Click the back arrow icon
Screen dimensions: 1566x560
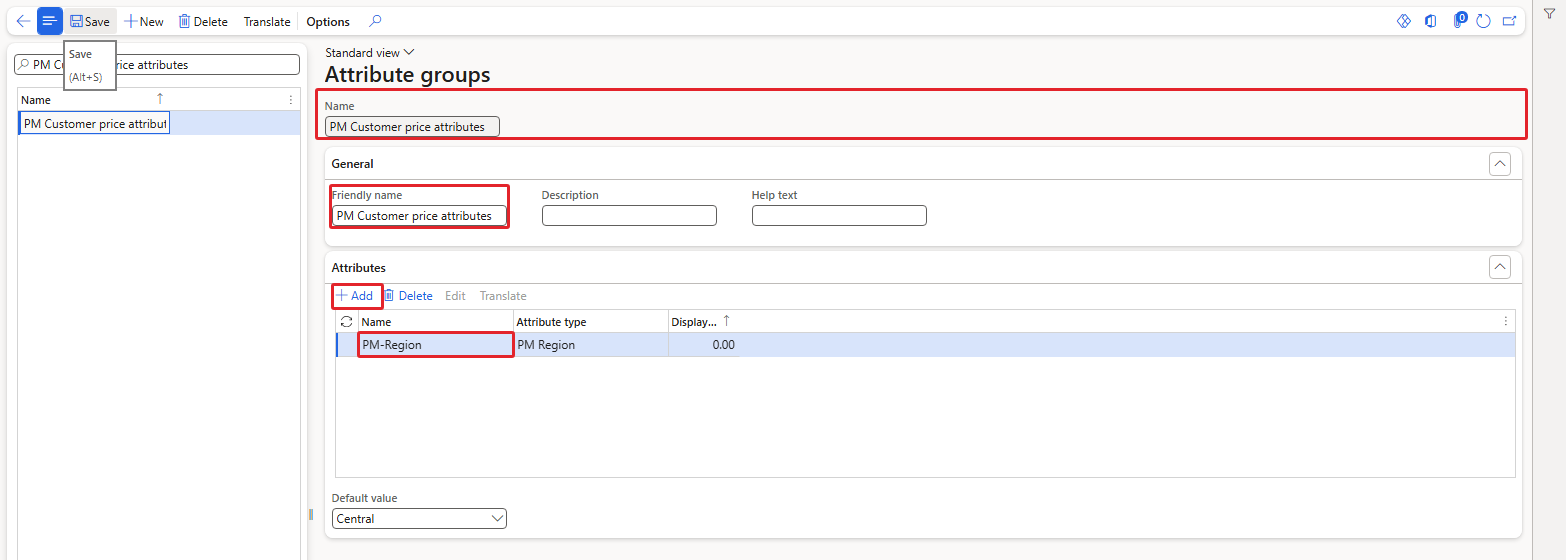(x=23, y=21)
